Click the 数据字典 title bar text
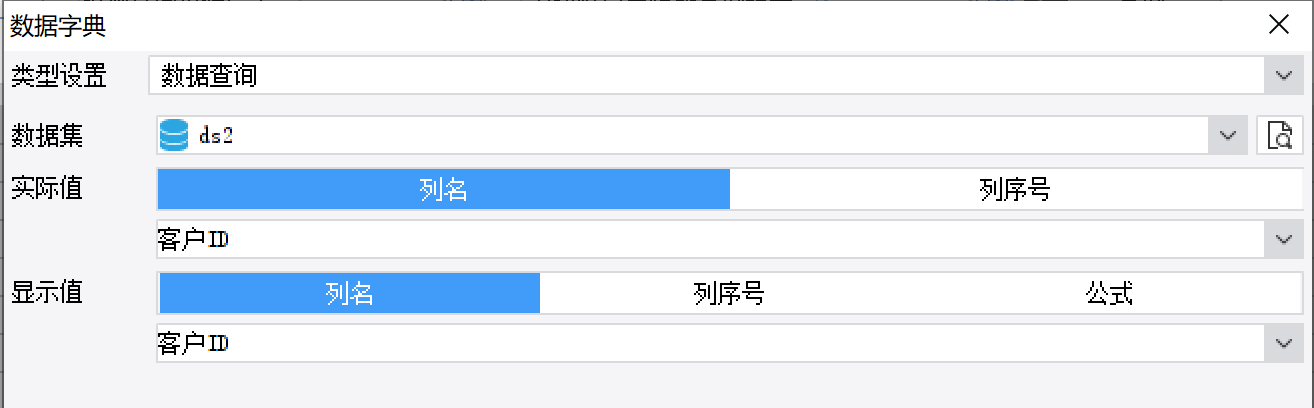Screen dimensions: 1314x408 [x=58, y=26]
